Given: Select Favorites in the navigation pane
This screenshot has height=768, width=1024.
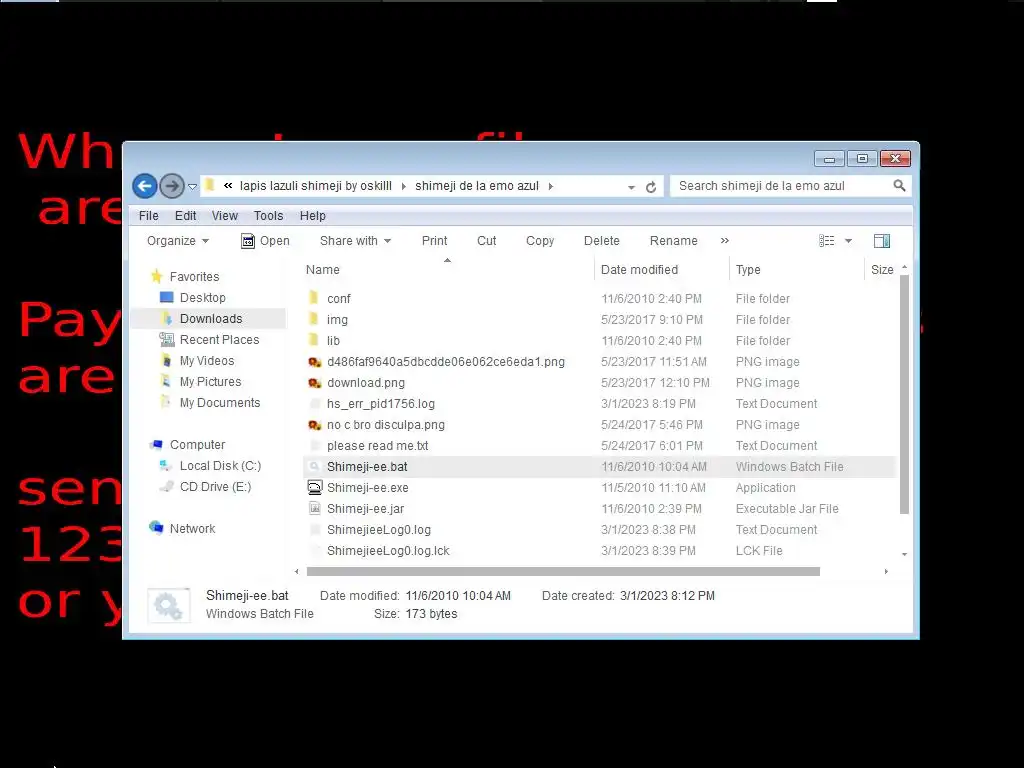Looking at the screenshot, I should 194,277.
